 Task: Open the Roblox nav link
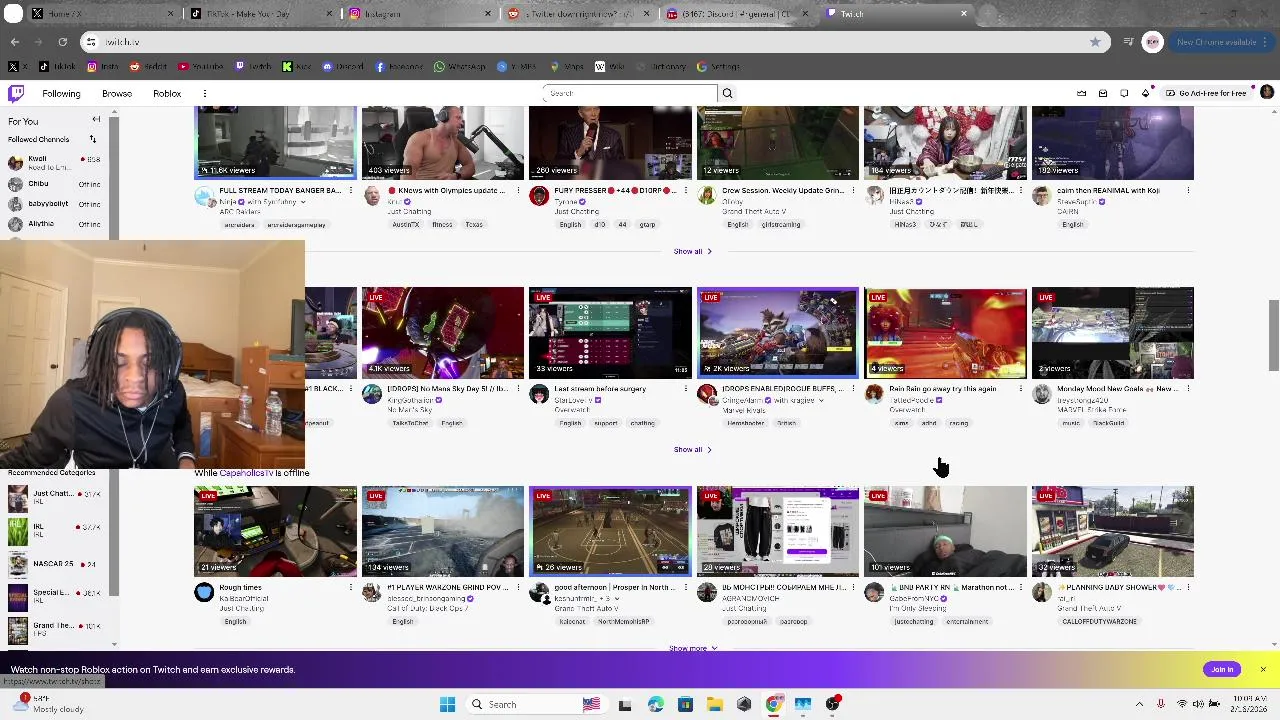click(x=167, y=93)
